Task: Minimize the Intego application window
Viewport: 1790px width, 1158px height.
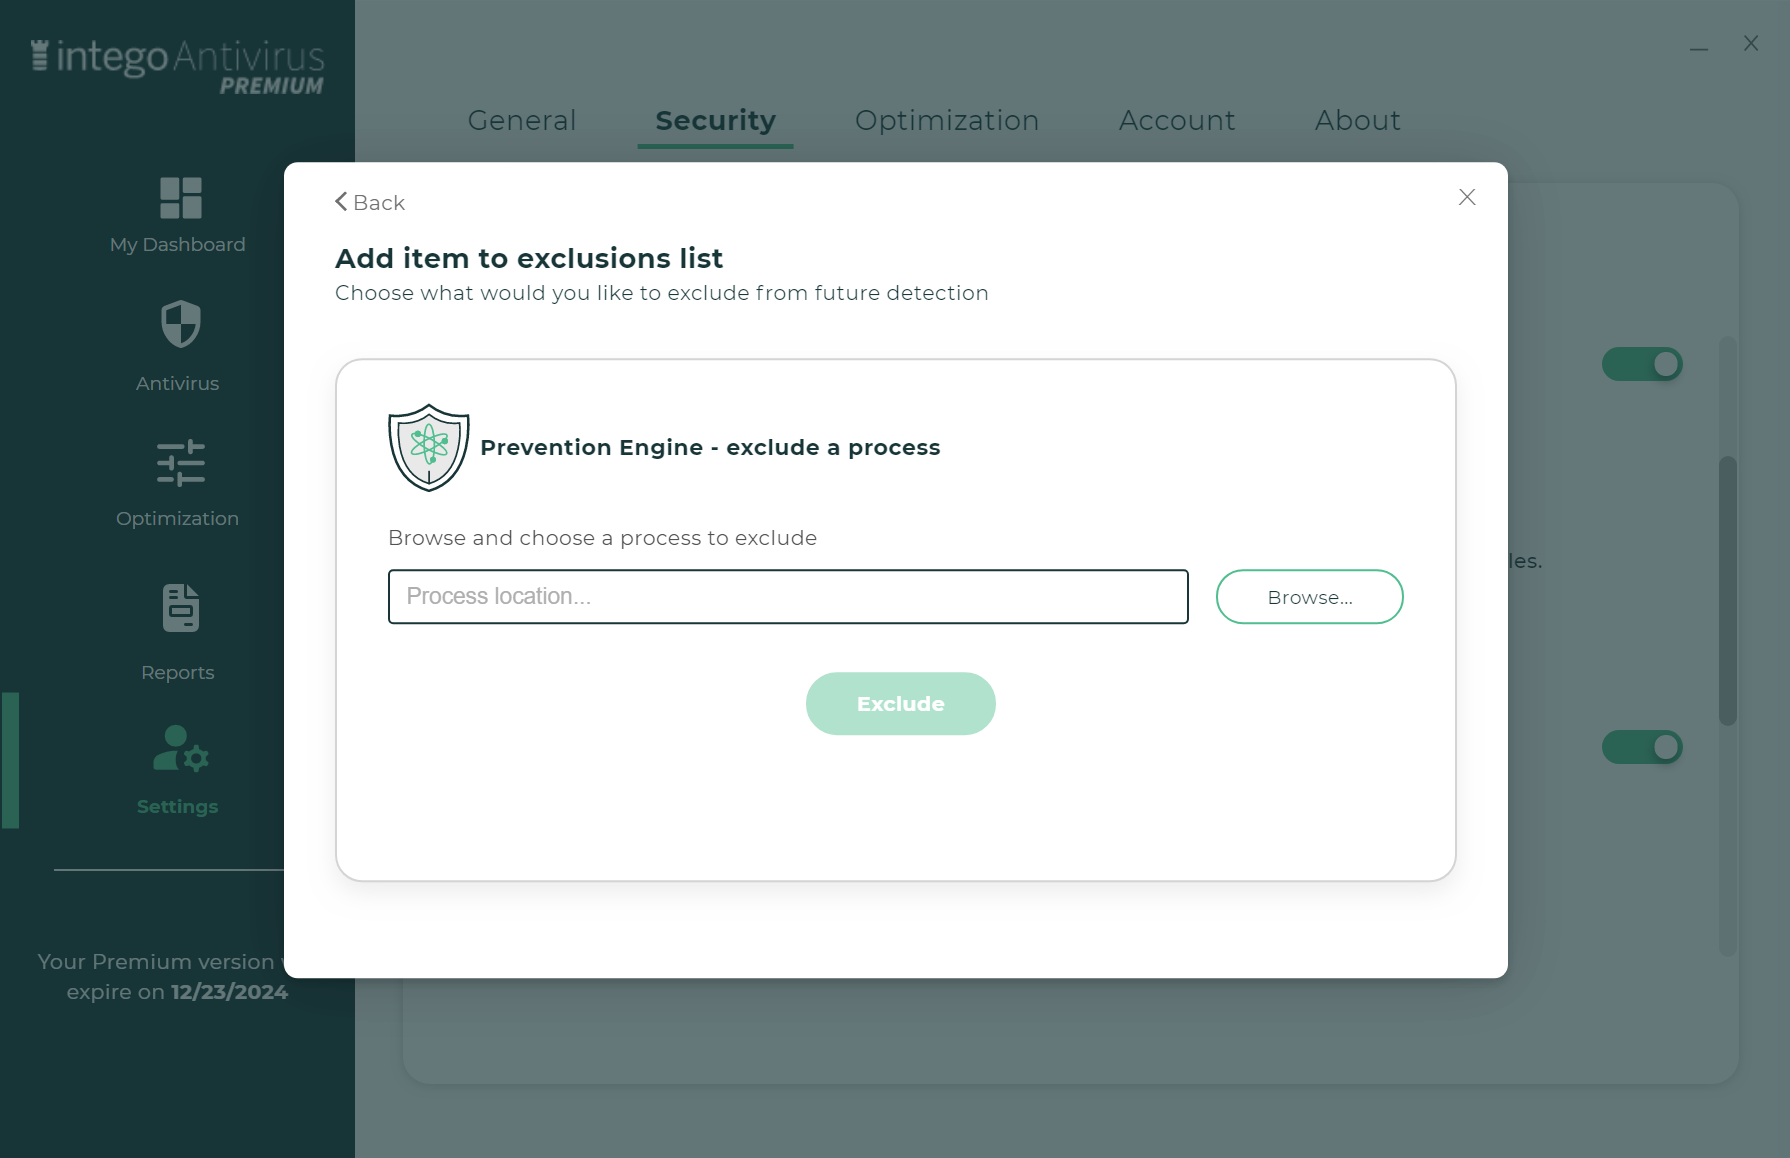Action: [x=1699, y=45]
